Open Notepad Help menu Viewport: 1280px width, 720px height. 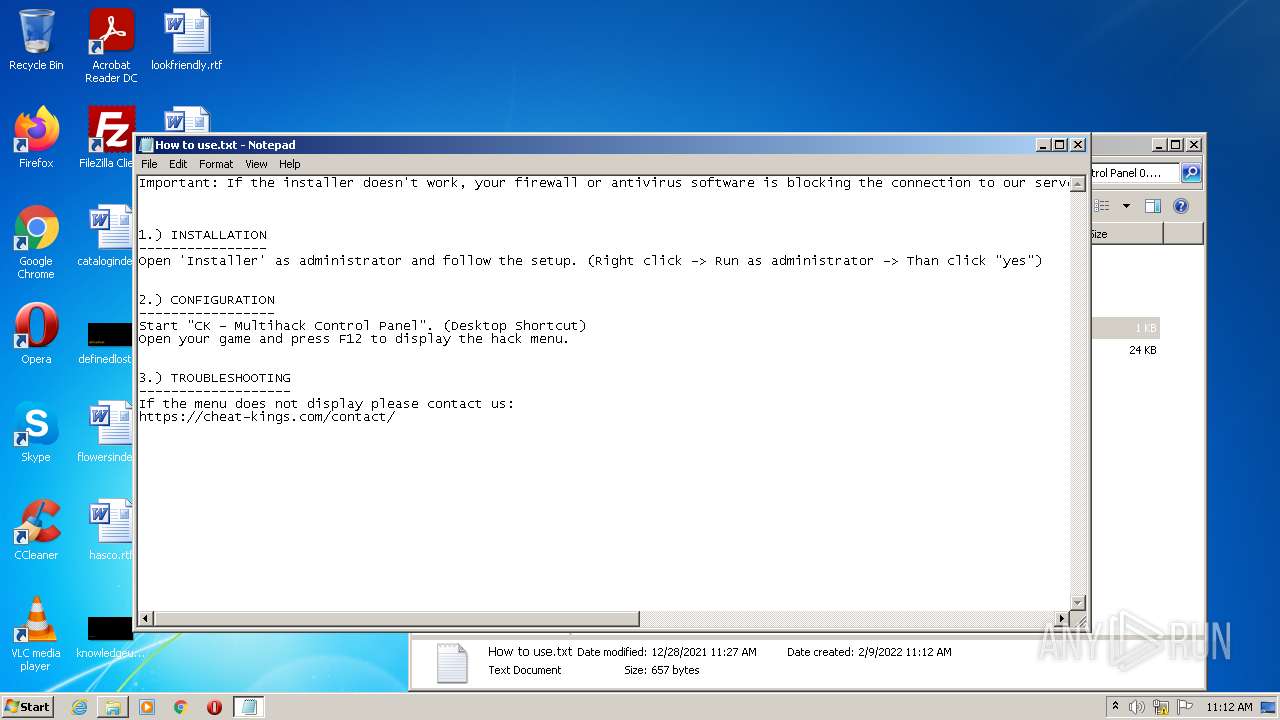pyautogui.click(x=290, y=164)
